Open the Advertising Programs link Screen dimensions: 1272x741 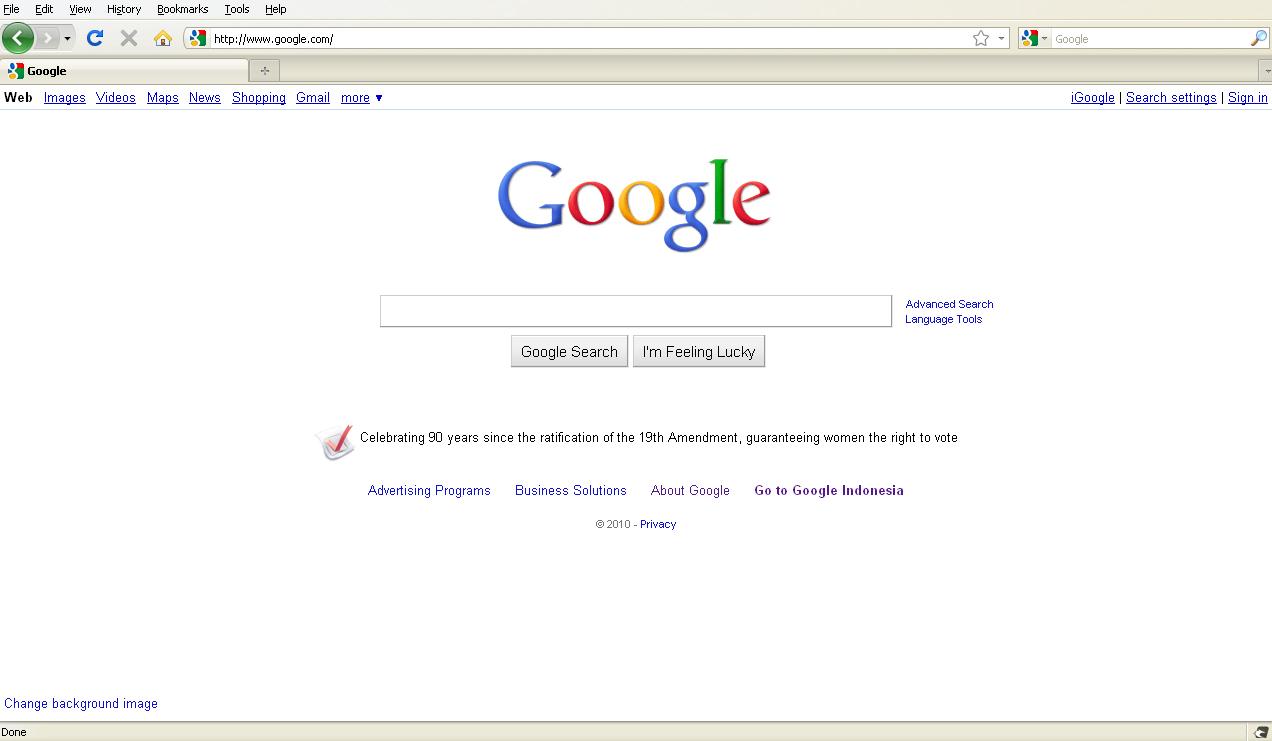point(429,491)
